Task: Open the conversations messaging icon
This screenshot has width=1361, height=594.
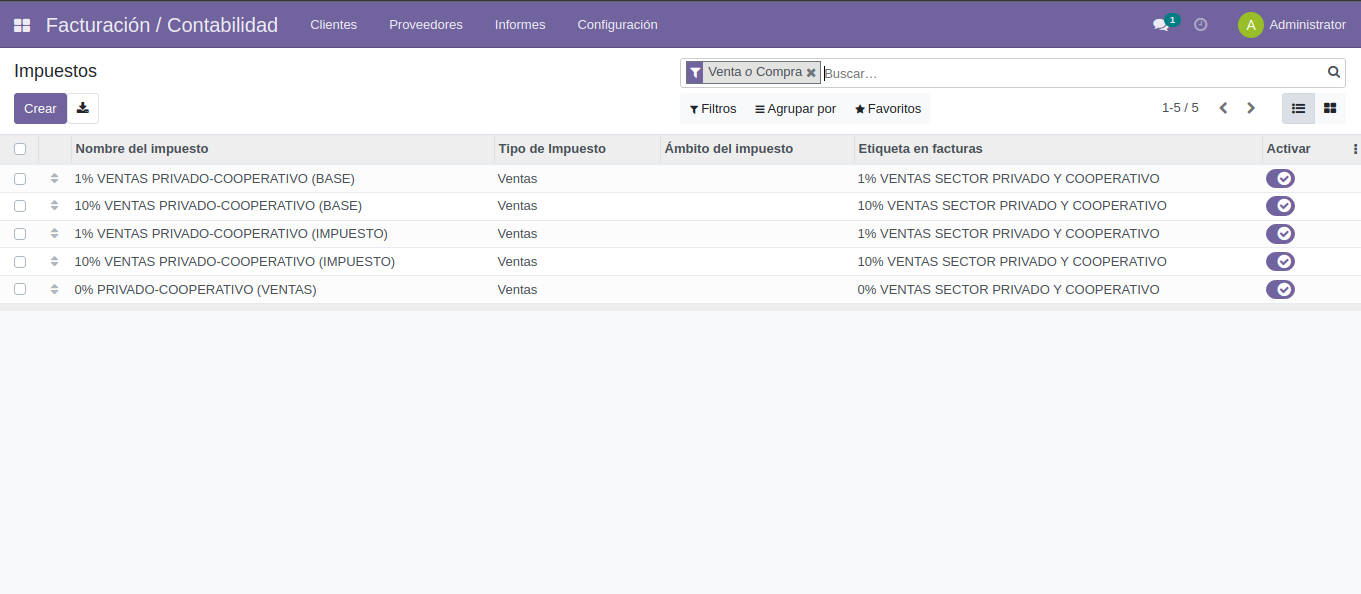Action: 1160,24
